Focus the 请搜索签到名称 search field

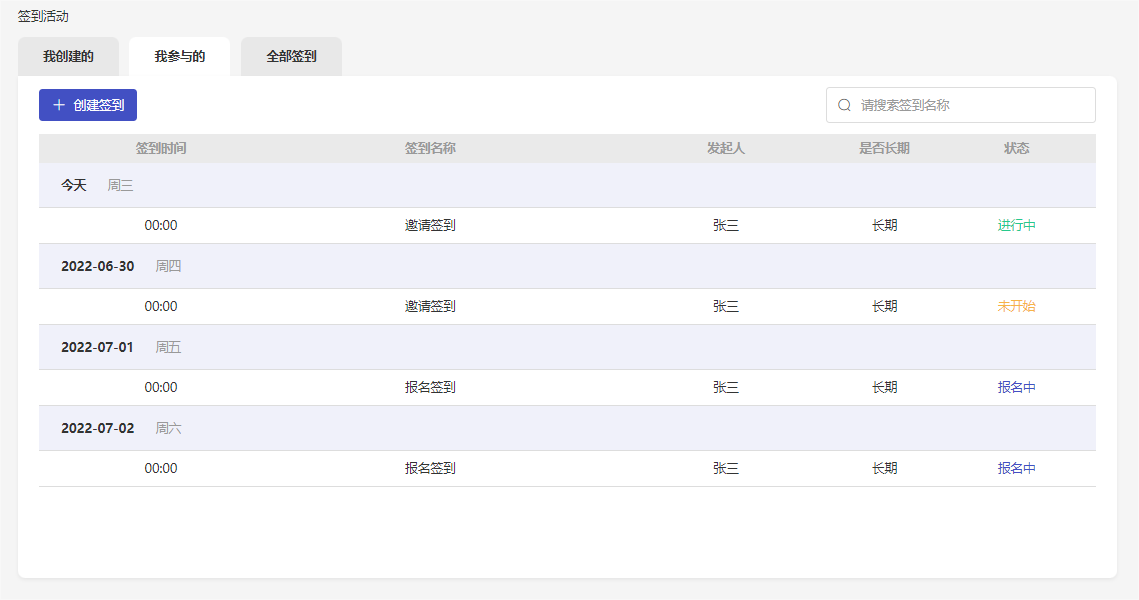point(960,105)
